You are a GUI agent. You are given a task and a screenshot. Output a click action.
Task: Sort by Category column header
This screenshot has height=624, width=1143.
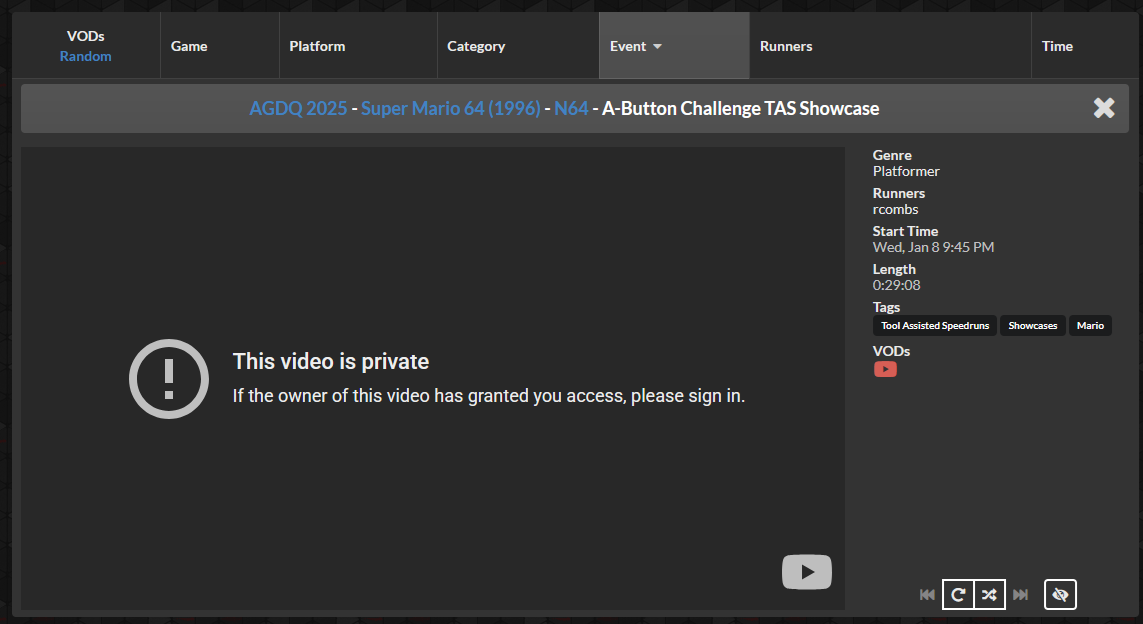[518, 46]
